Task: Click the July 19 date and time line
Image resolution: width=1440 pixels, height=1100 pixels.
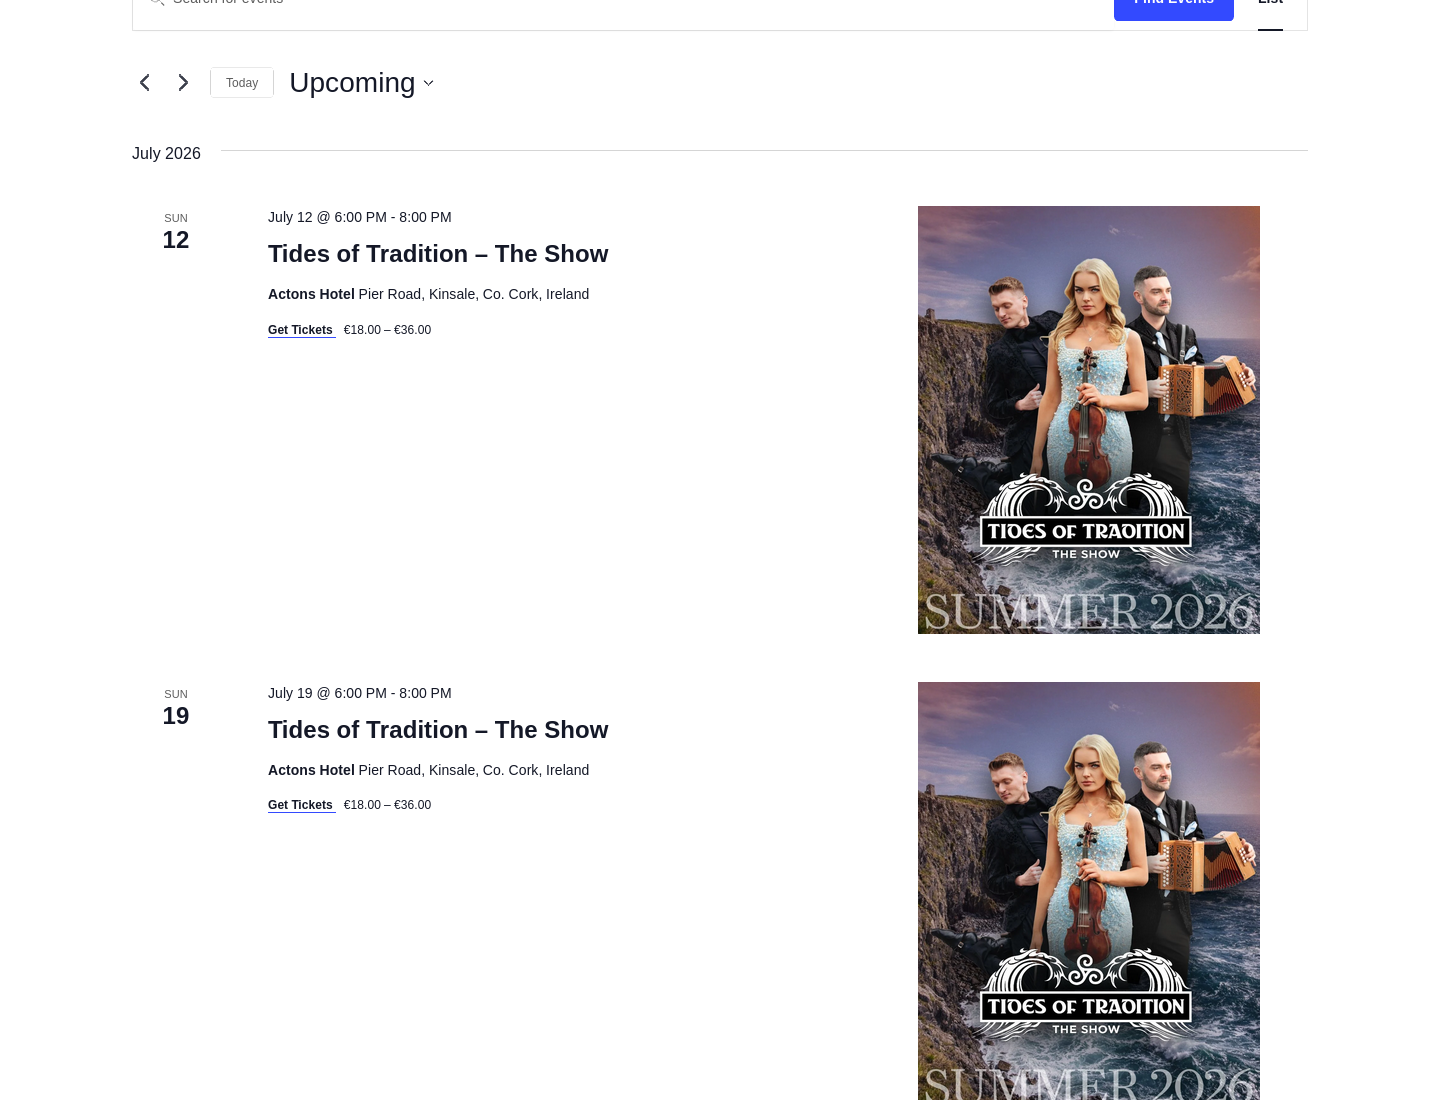Action: (x=359, y=693)
